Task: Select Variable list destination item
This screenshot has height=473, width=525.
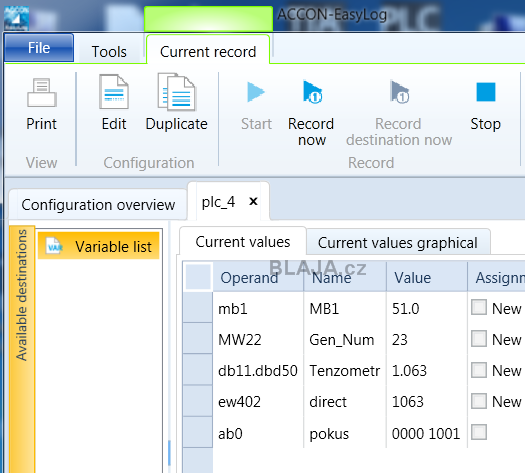Action: tap(98, 246)
